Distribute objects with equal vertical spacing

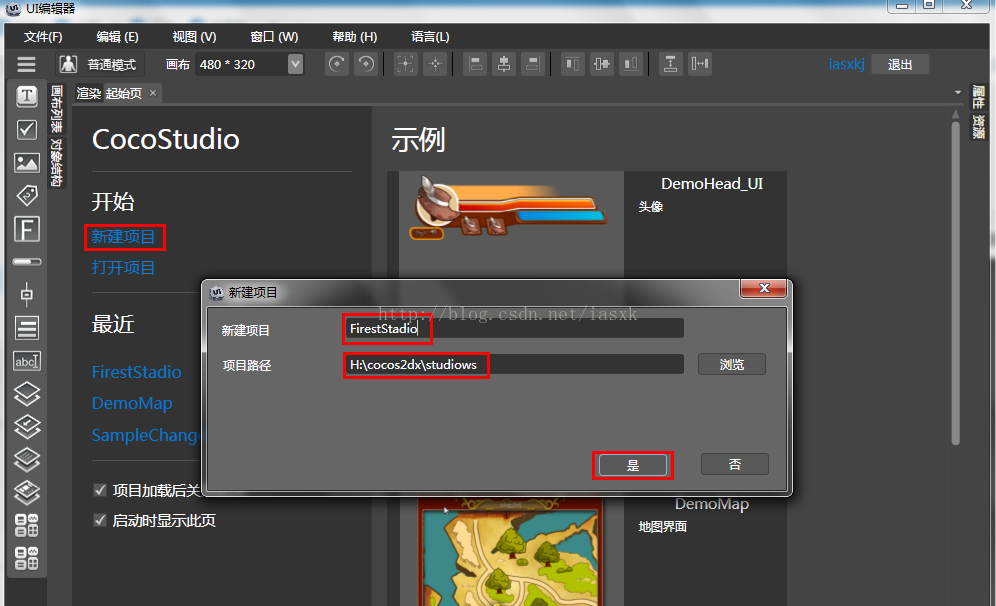[x=670, y=64]
